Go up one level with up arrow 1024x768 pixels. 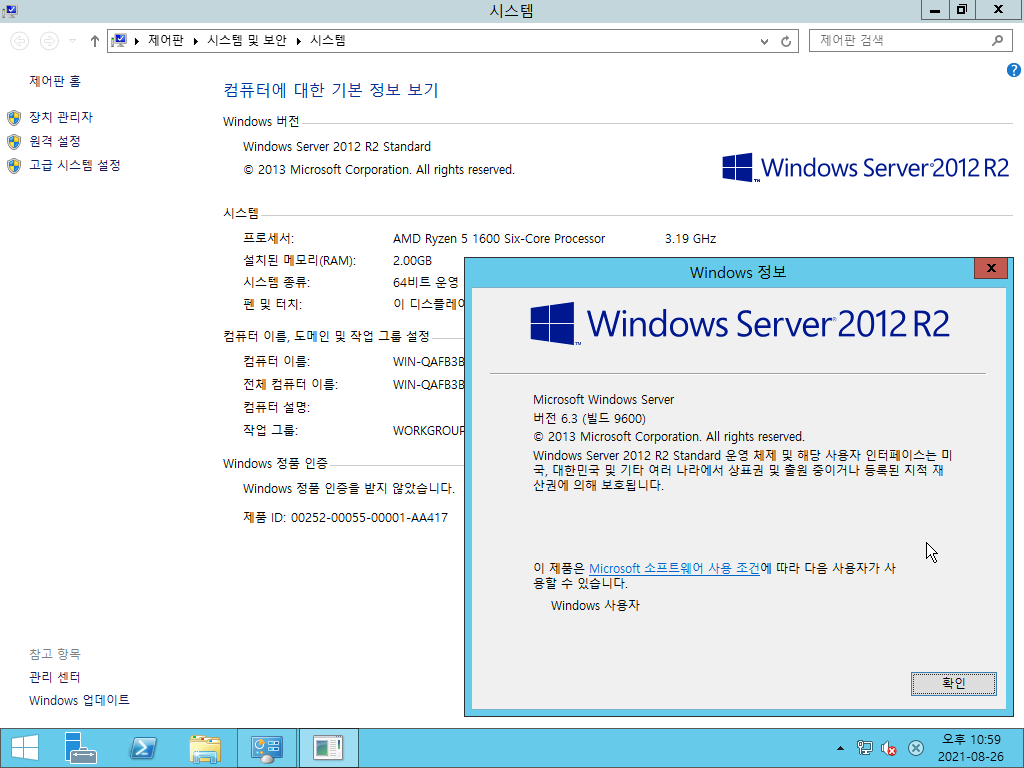coord(95,41)
